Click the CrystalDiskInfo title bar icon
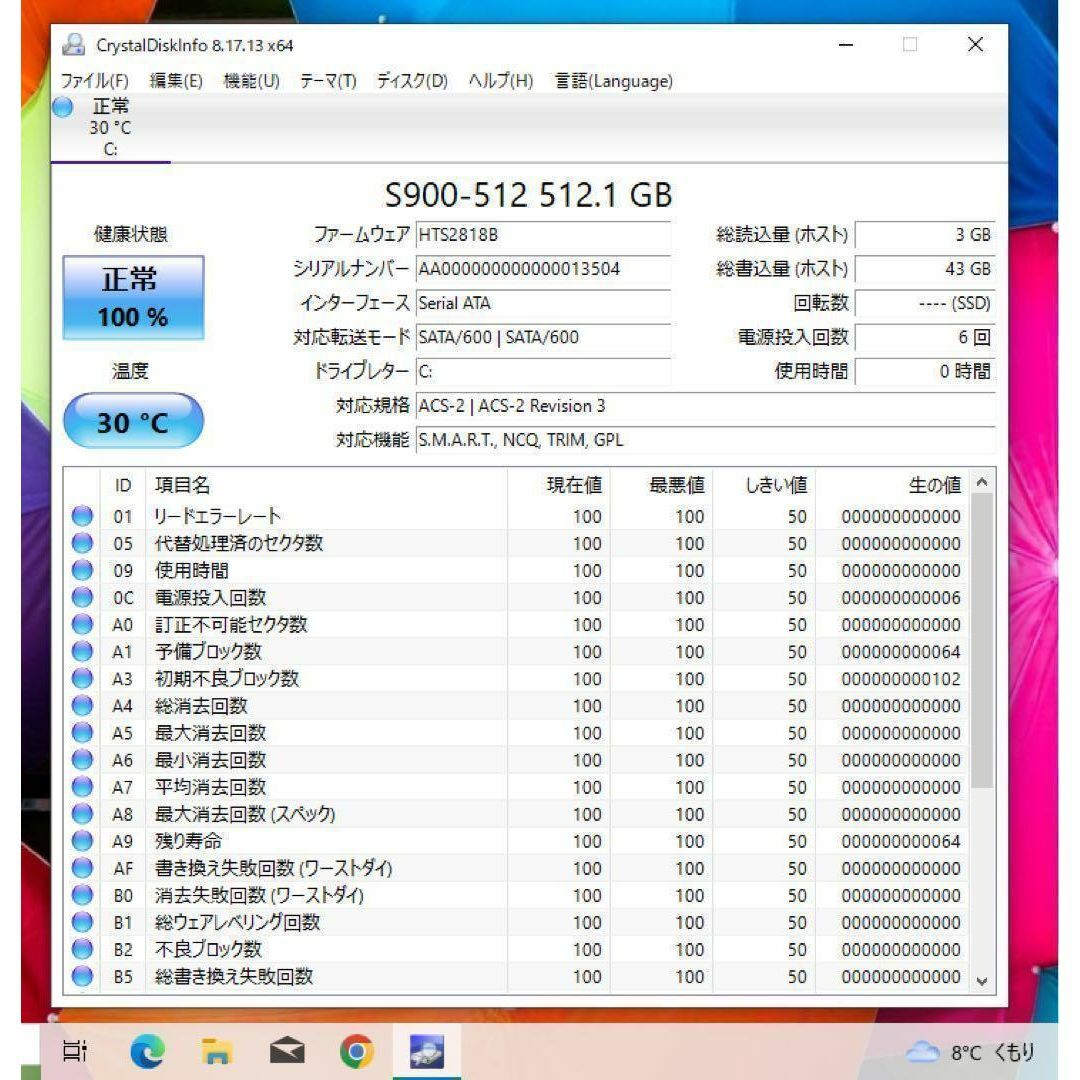This screenshot has height=1080, width=1080. click(73, 45)
